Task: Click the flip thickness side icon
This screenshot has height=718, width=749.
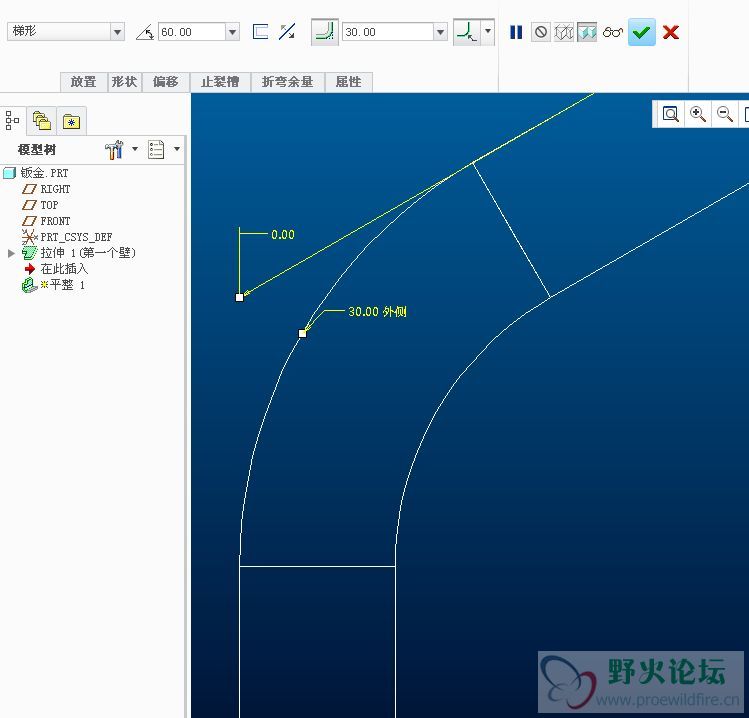Action: click(x=287, y=32)
